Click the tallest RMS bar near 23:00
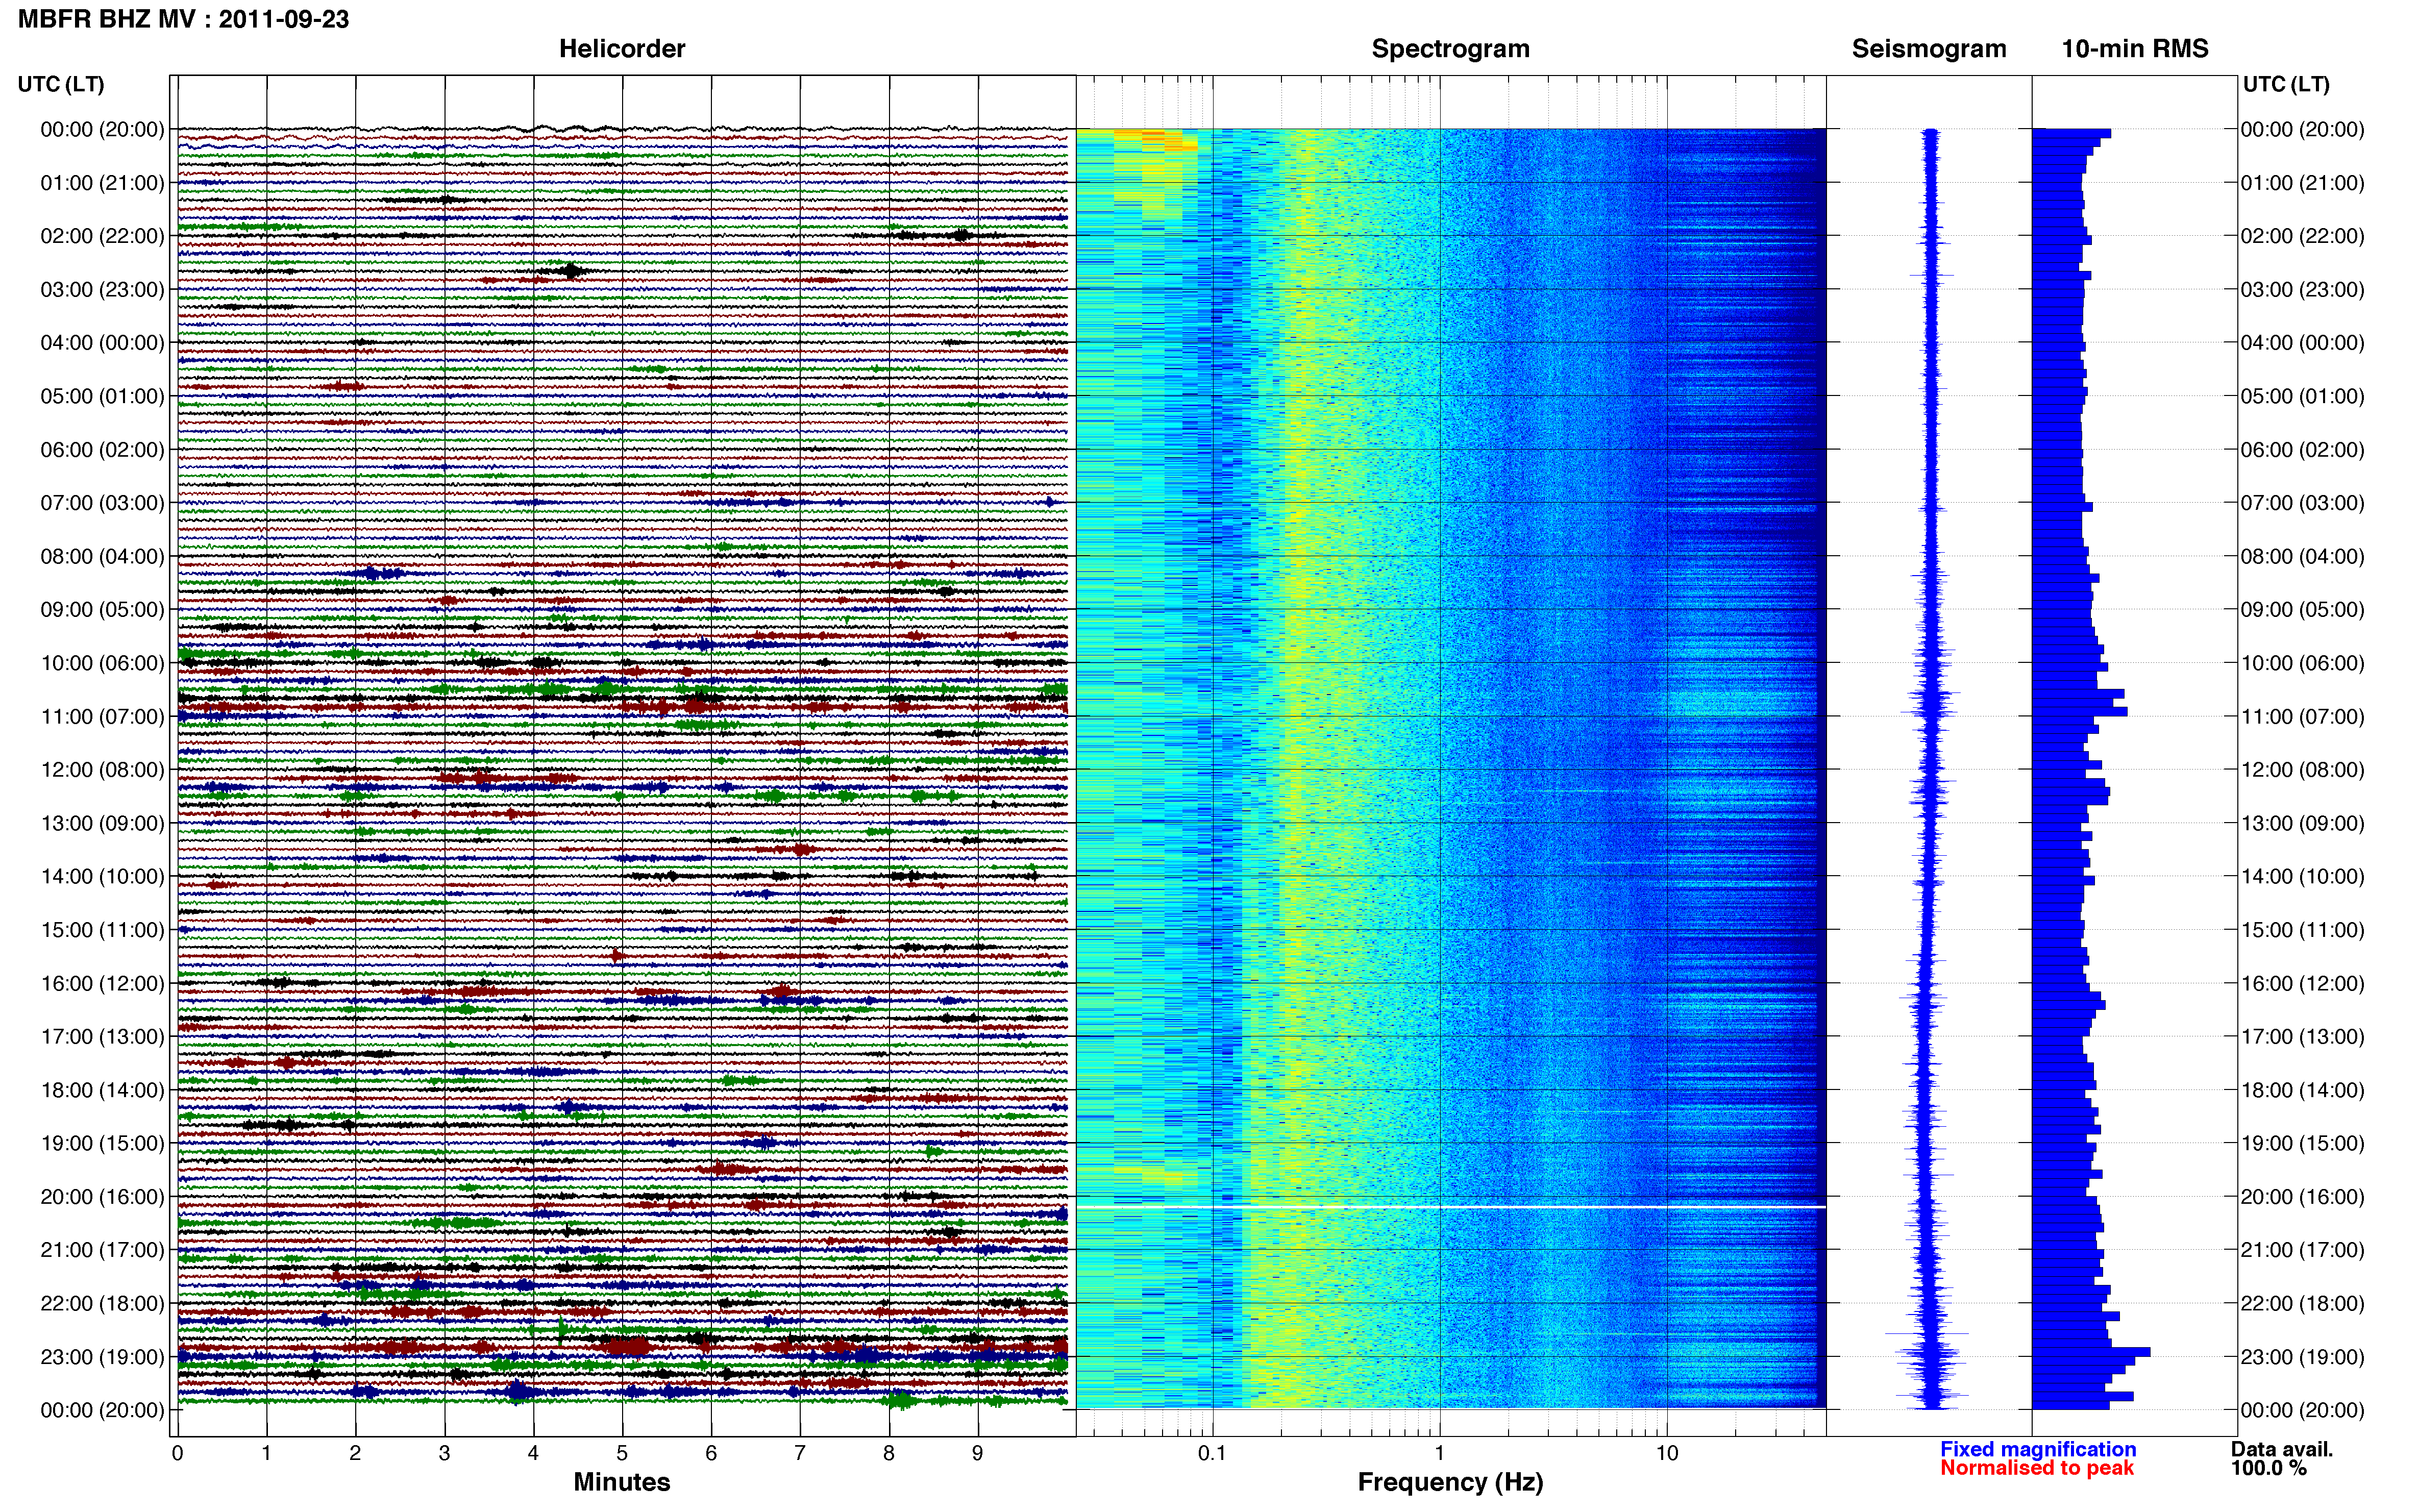This screenshot has width=2419, height=1512. tap(2091, 1352)
